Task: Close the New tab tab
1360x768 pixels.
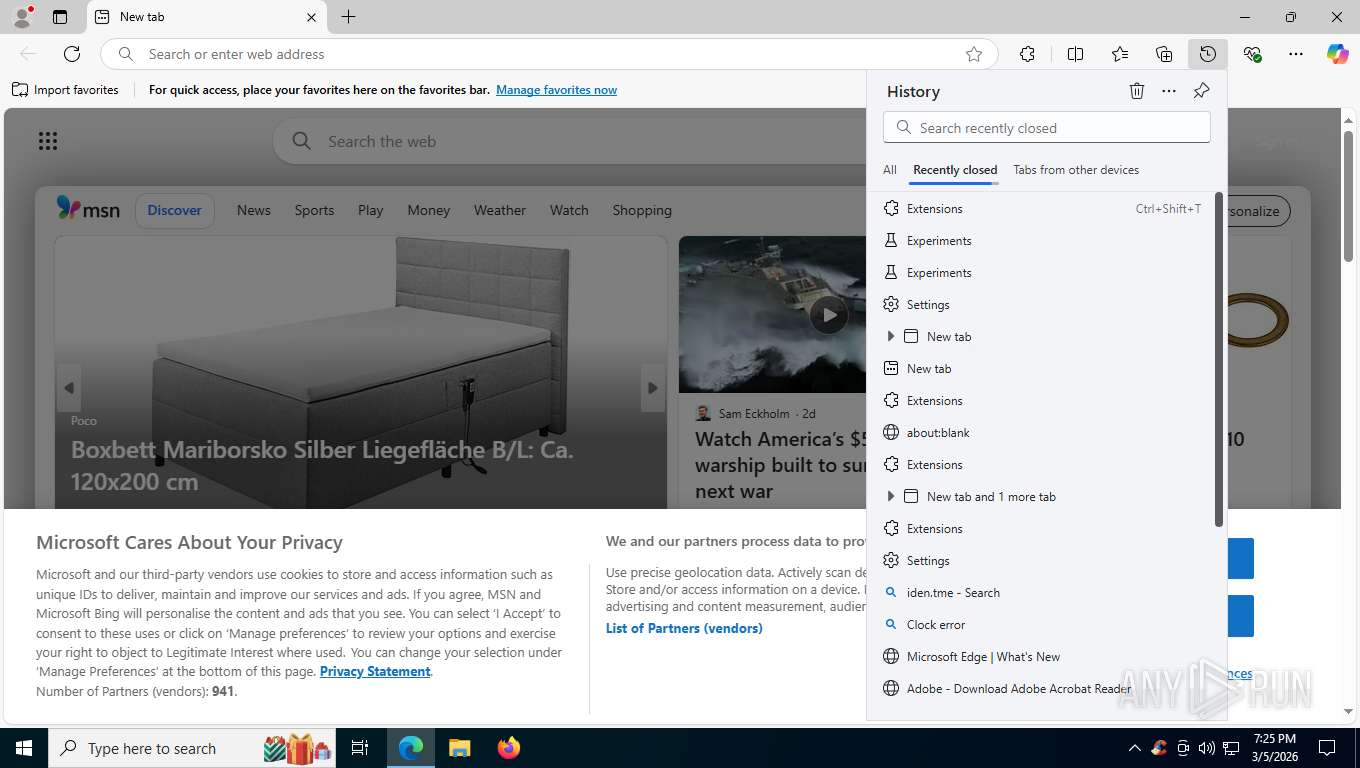Action: tap(311, 17)
